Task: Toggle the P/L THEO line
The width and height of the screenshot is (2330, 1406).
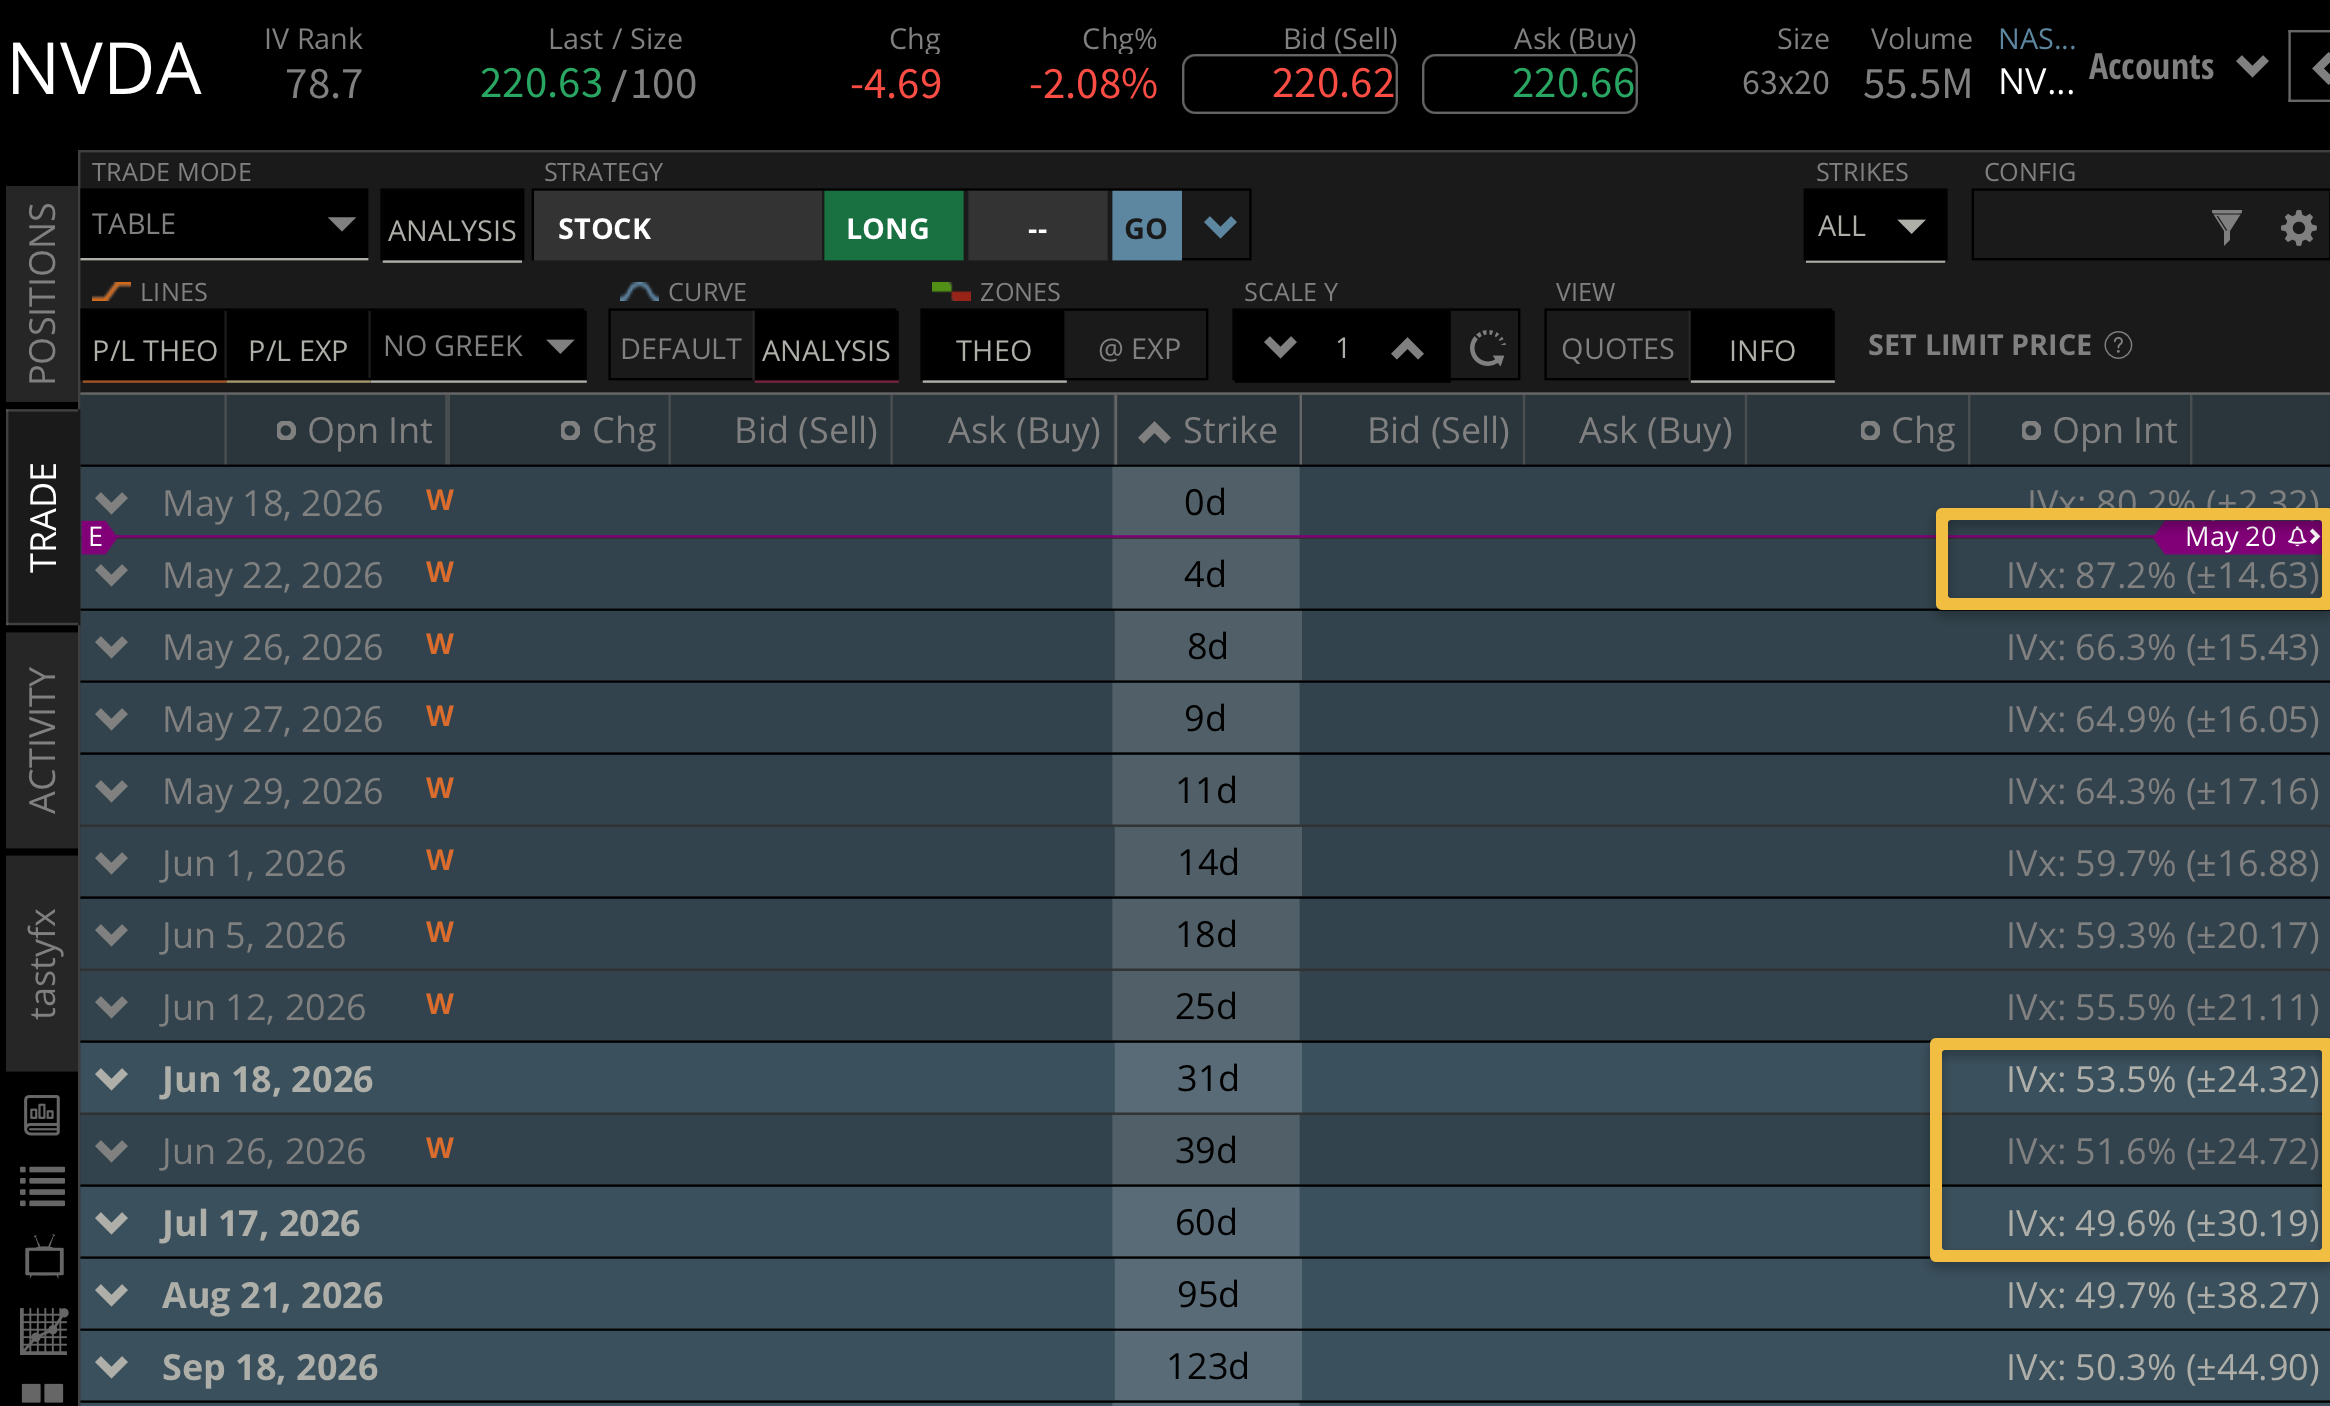Action: click(154, 349)
